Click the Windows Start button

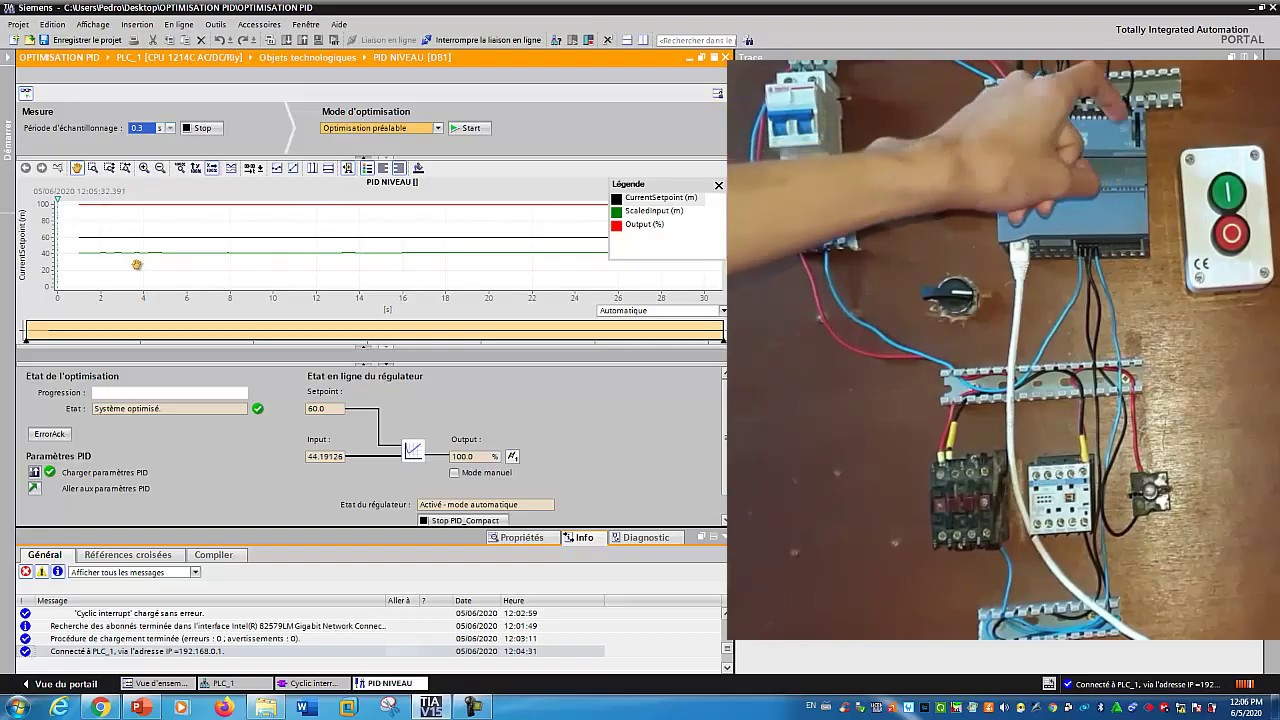coord(18,708)
